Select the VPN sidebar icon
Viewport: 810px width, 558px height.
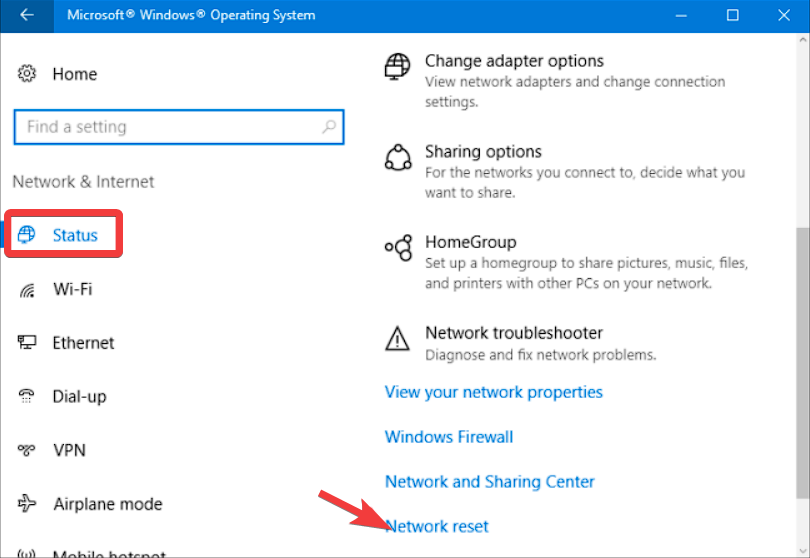pyautogui.click(x=27, y=450)
